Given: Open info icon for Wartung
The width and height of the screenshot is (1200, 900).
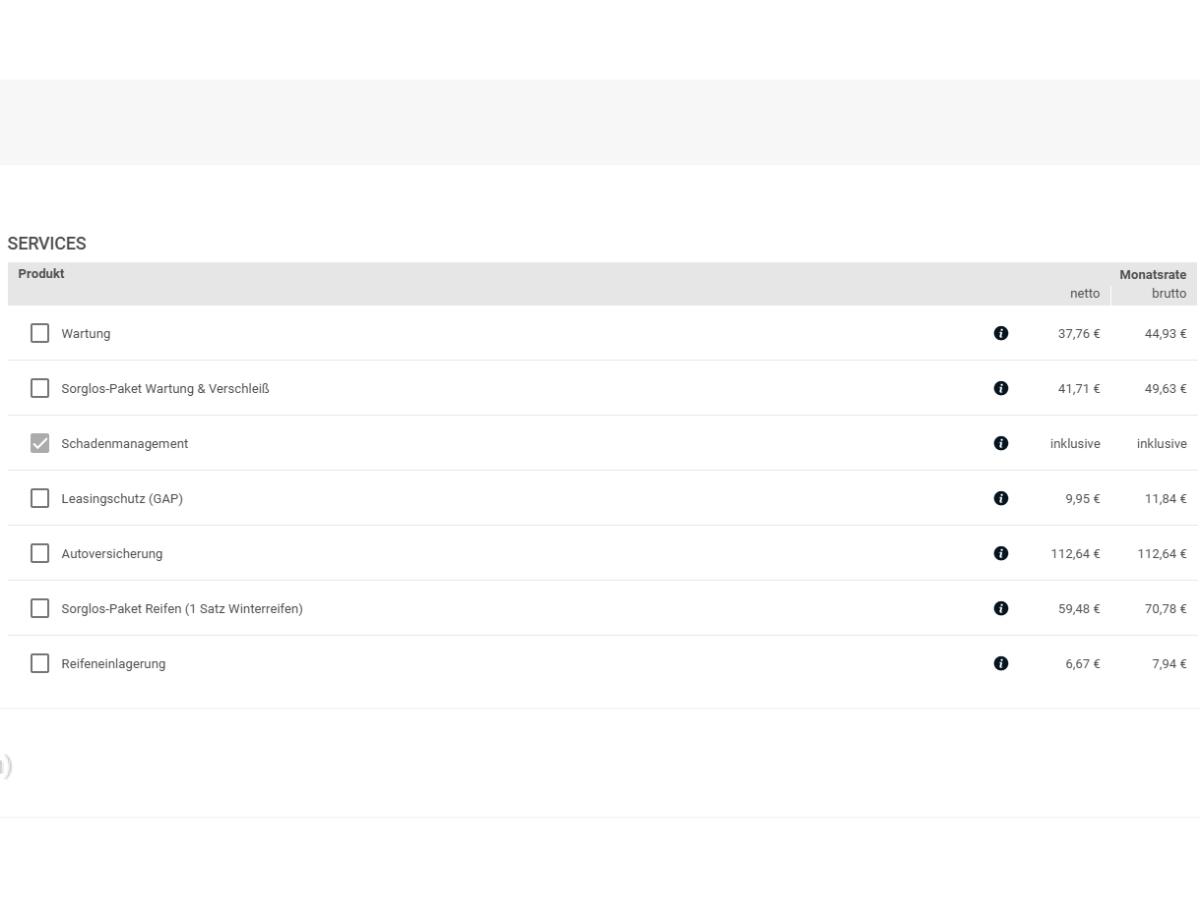Looking at the screenshot, I should 1001,333.
